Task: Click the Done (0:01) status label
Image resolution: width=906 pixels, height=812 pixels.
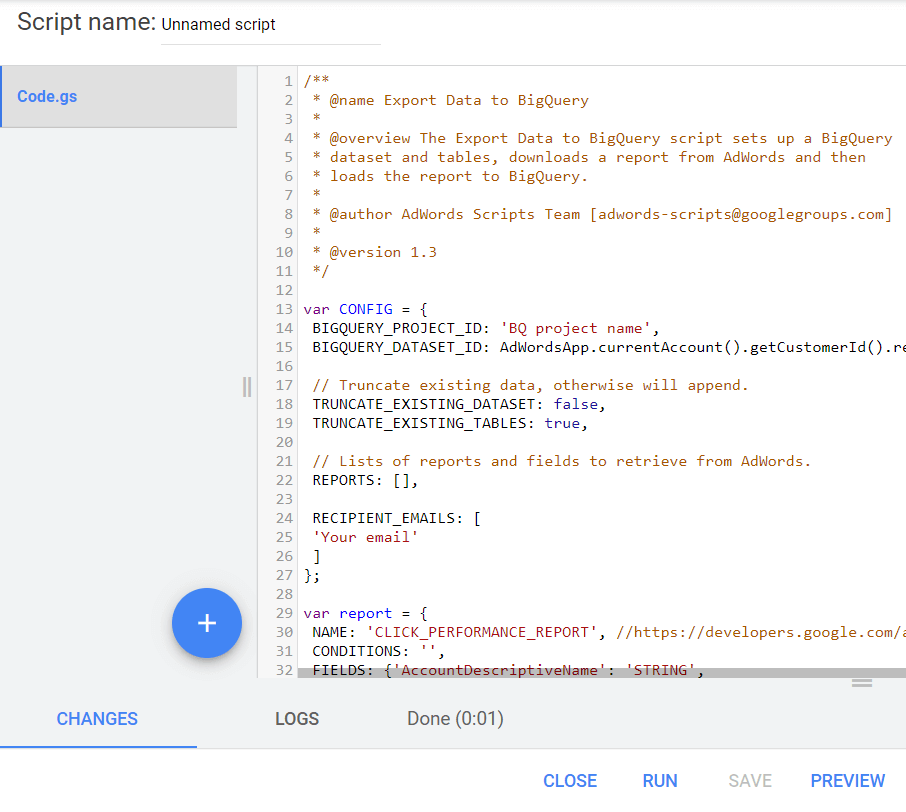Action: click(455, 719)
